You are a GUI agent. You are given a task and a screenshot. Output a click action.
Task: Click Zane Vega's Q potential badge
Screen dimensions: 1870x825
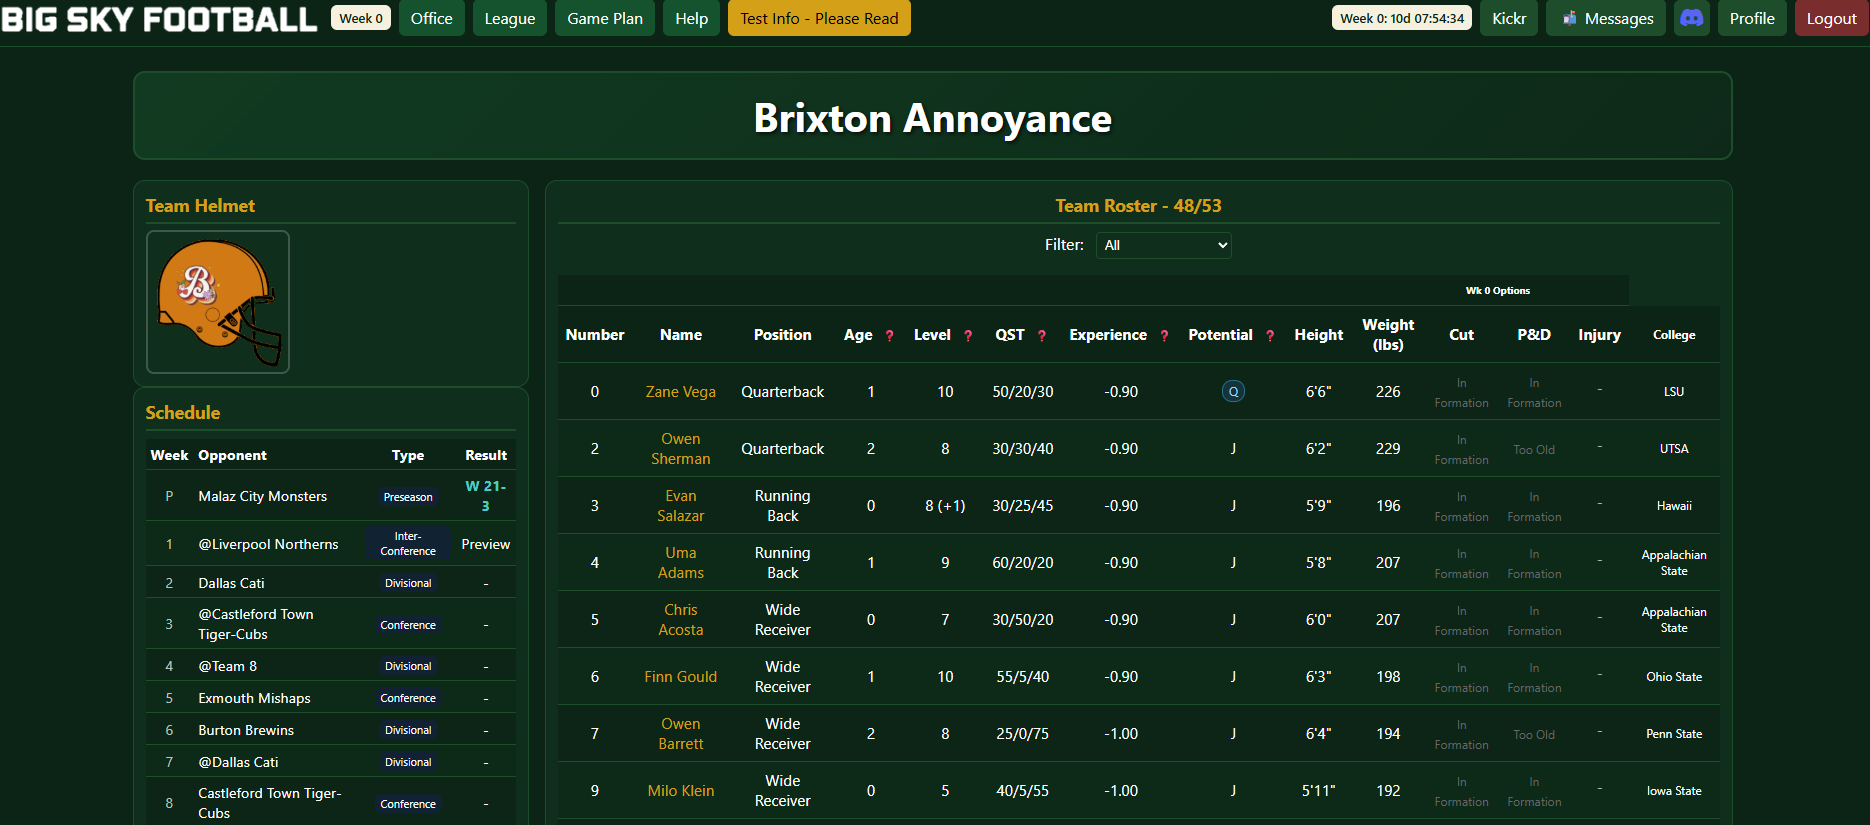(x=1233, y=392)
